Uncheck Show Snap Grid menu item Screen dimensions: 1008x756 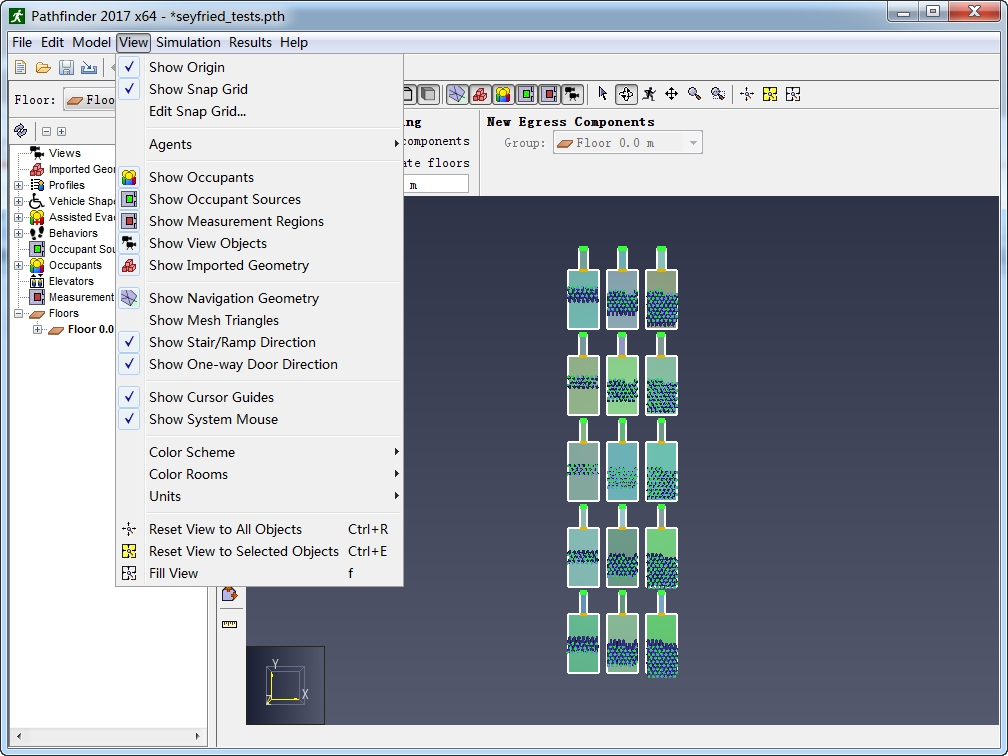tap(260, 89)
